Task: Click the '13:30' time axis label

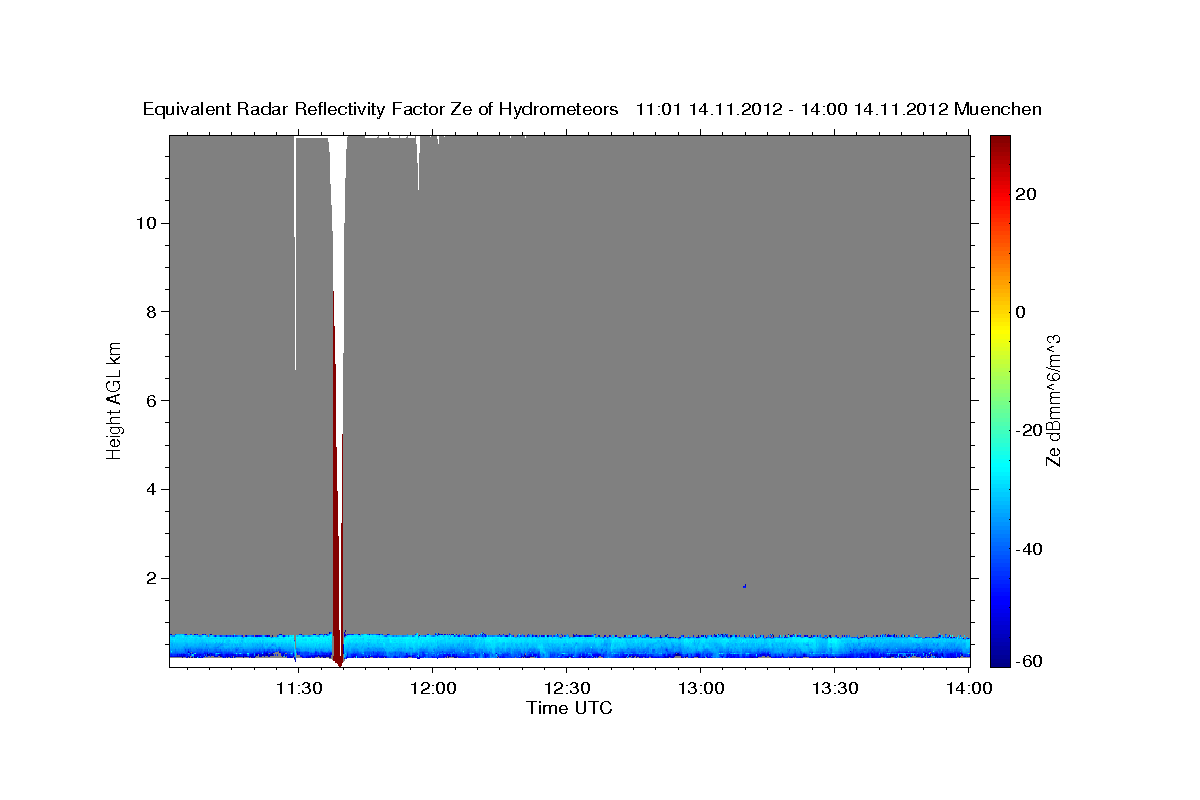Action: click(834, 688)
